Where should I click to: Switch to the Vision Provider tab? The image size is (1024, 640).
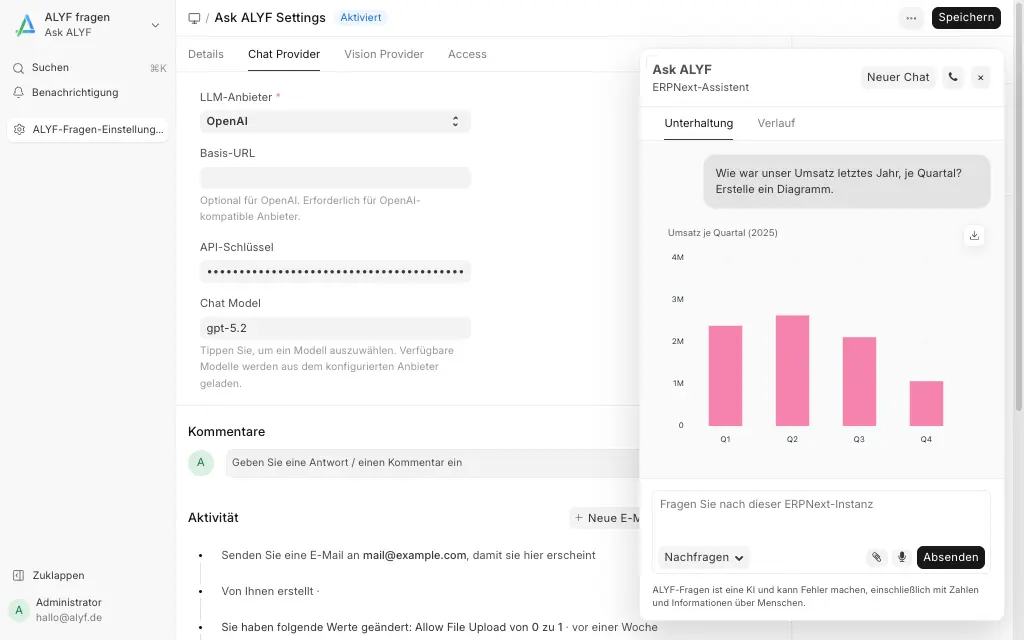(x=384, y=54)
